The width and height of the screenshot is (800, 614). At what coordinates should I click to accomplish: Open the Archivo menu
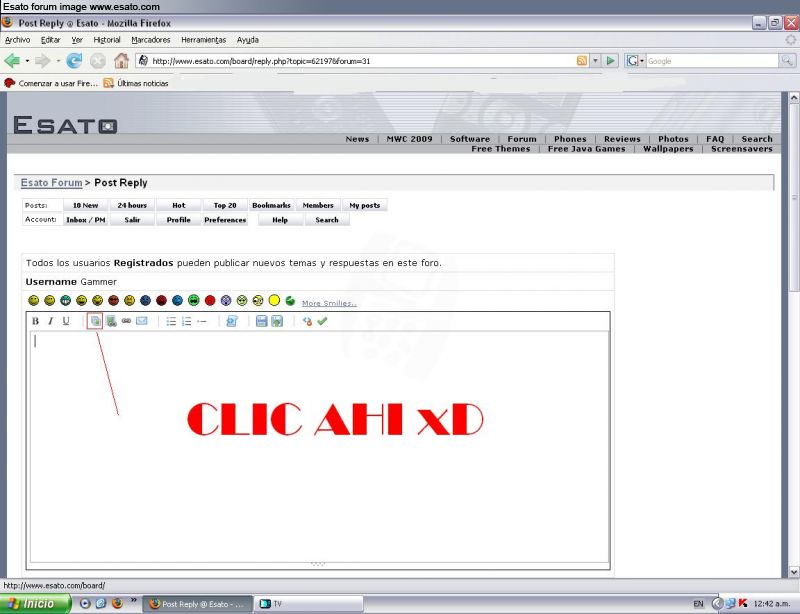point(17,40)
